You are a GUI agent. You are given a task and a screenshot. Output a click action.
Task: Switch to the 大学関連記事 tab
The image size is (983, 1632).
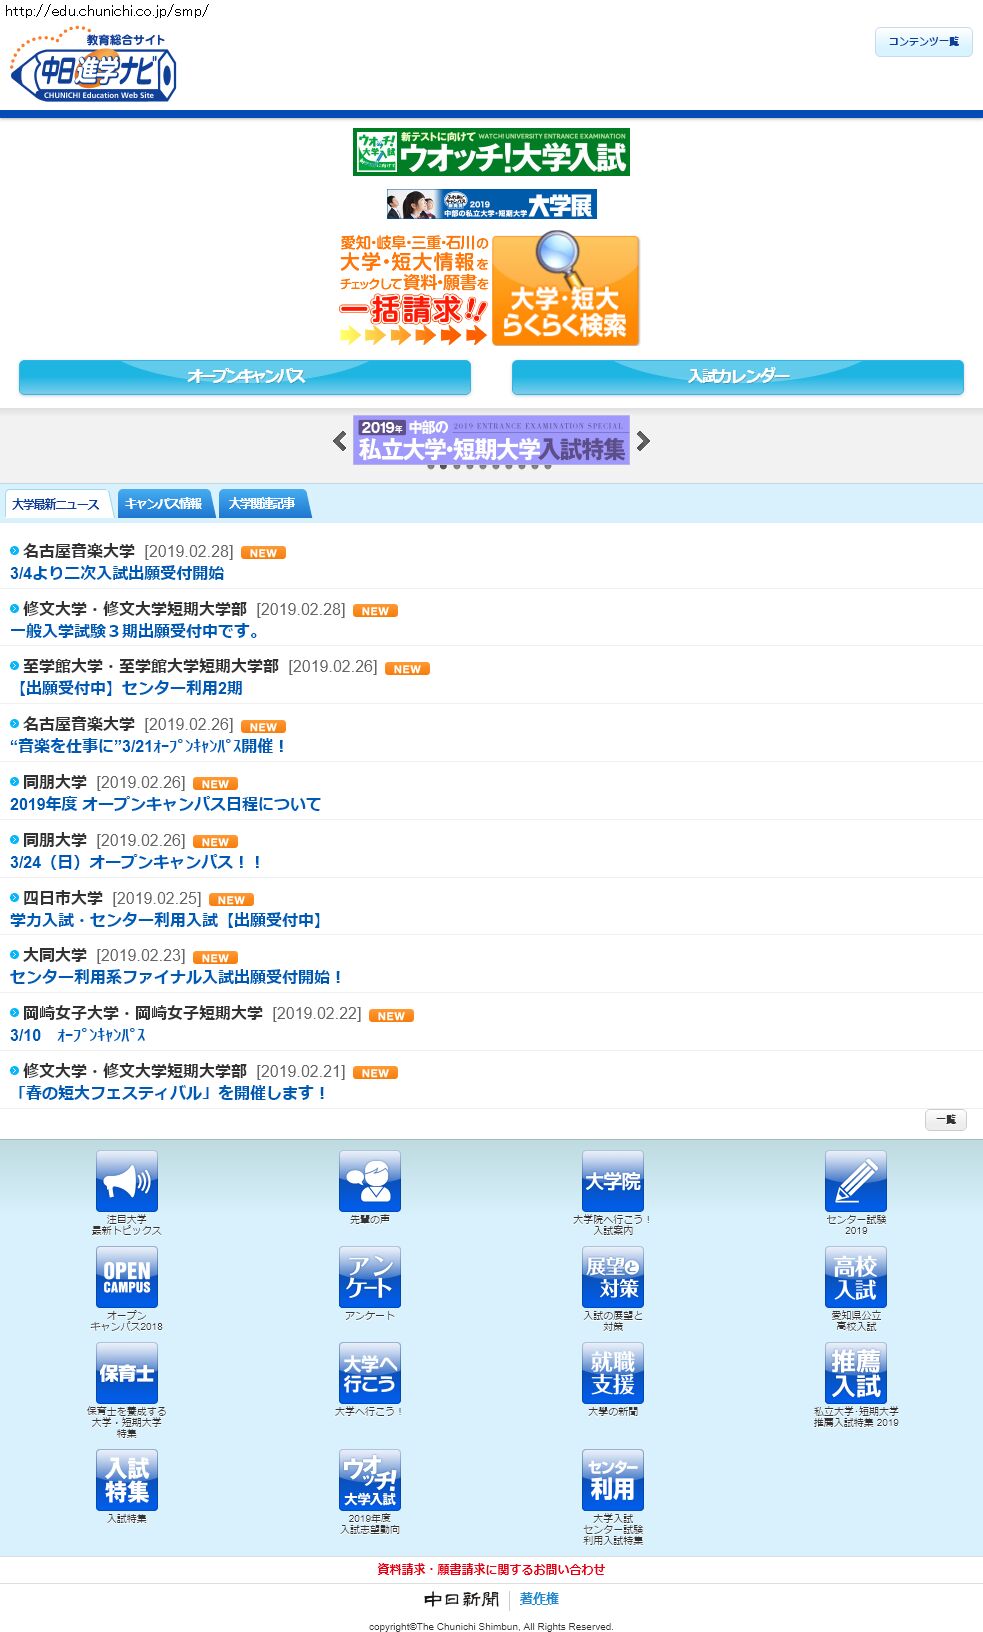pos(262,504)
